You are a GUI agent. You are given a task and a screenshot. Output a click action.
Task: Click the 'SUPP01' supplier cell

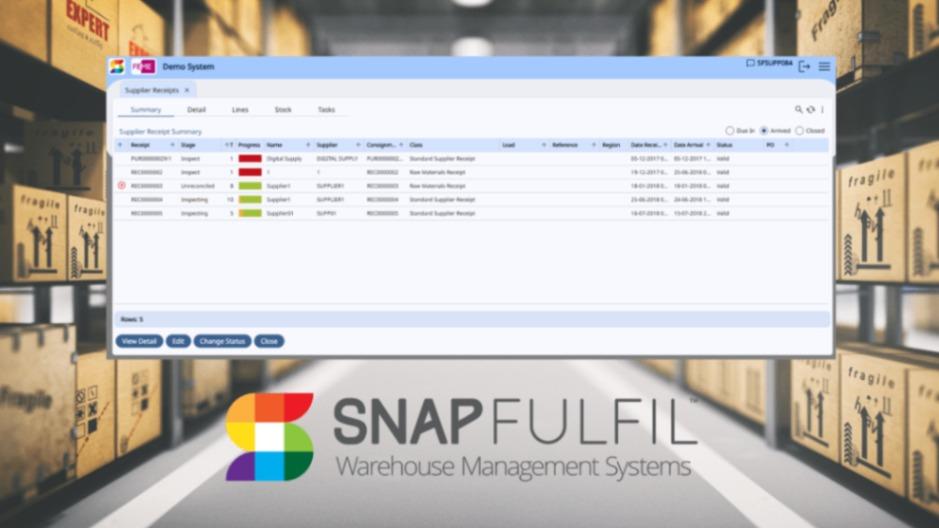coord(326,213)
